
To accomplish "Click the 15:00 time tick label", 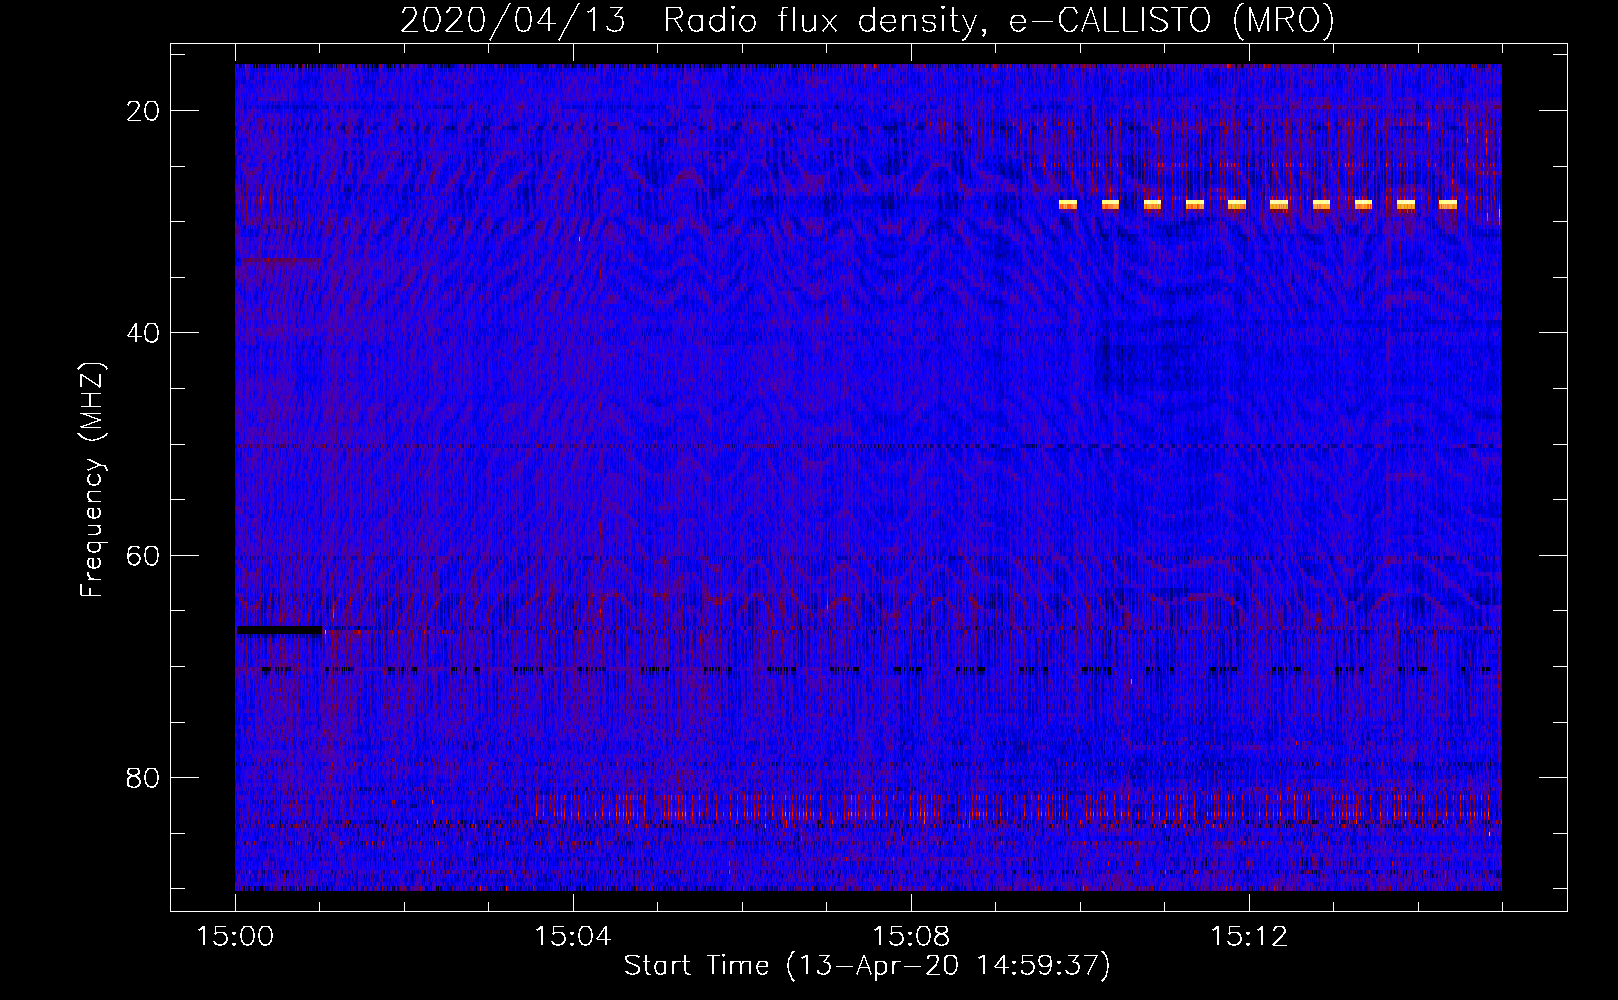I will 235,937.
